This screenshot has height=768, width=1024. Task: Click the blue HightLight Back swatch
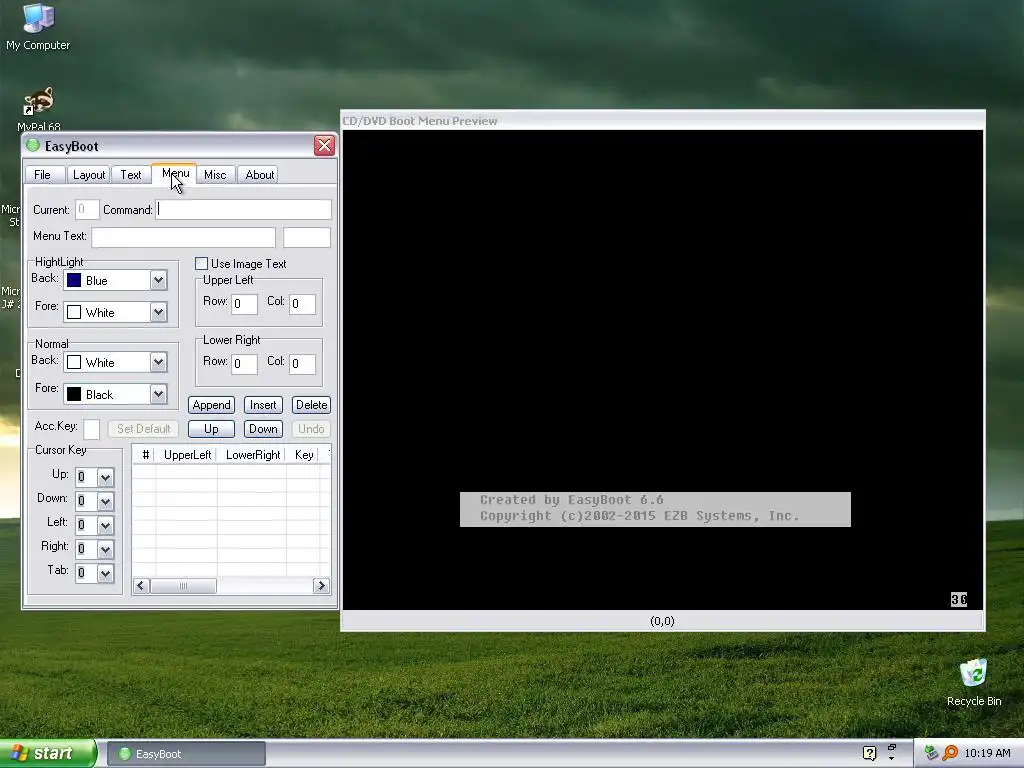click(74, 280)
